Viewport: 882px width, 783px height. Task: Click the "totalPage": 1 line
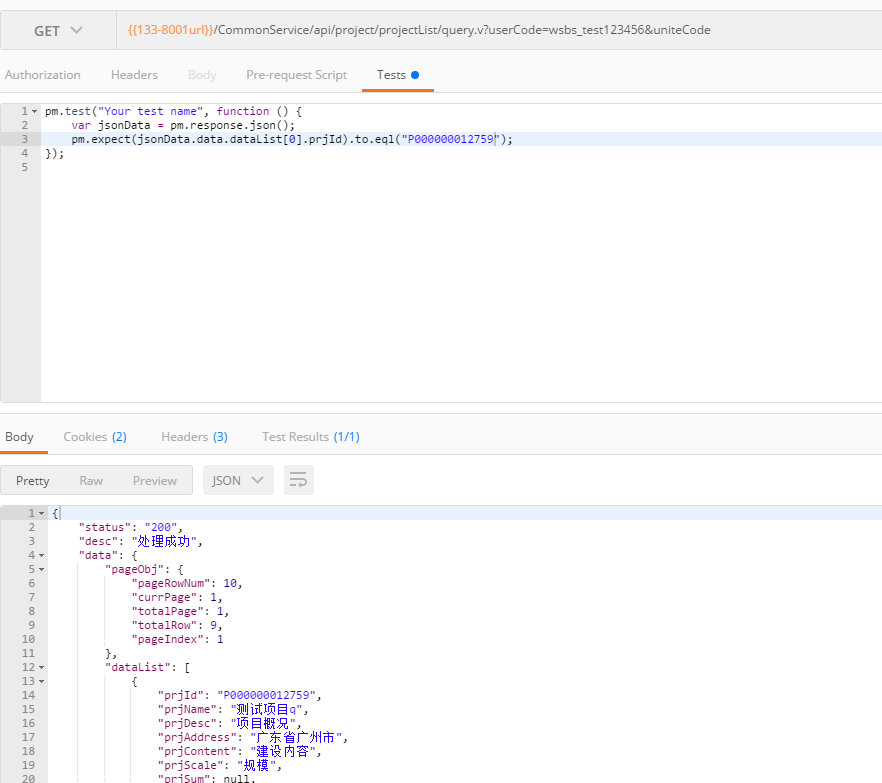pyautogui.click(x=180, y=611)
